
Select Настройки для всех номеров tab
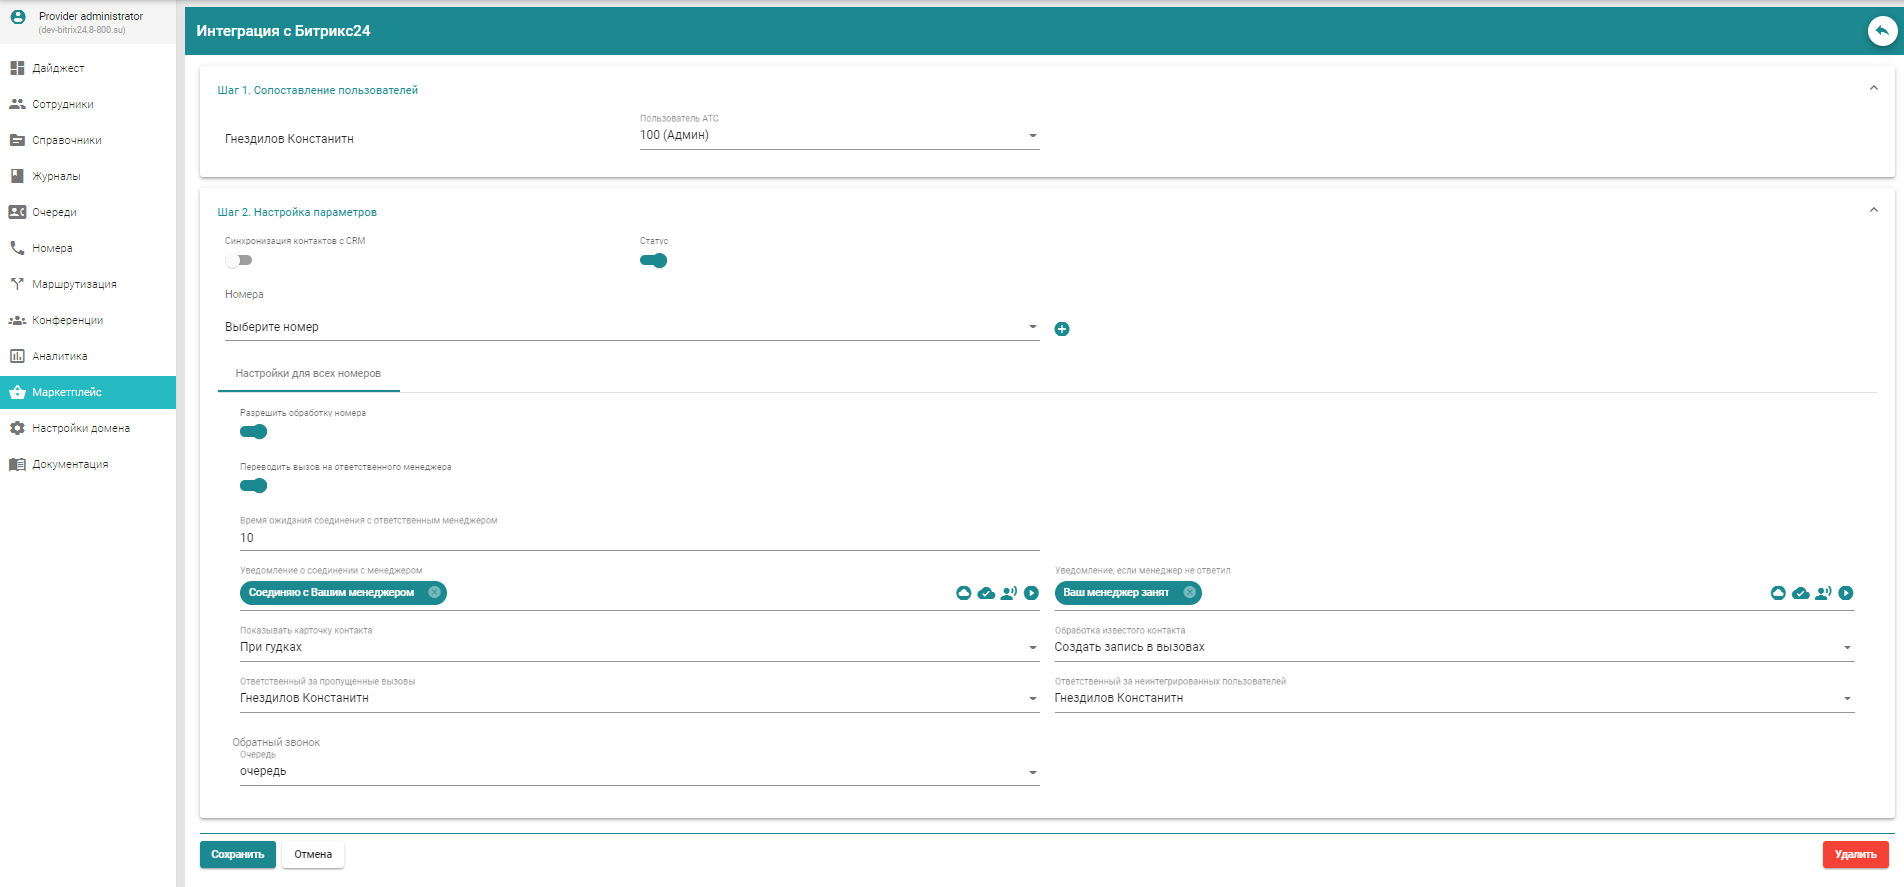point(308,374)
